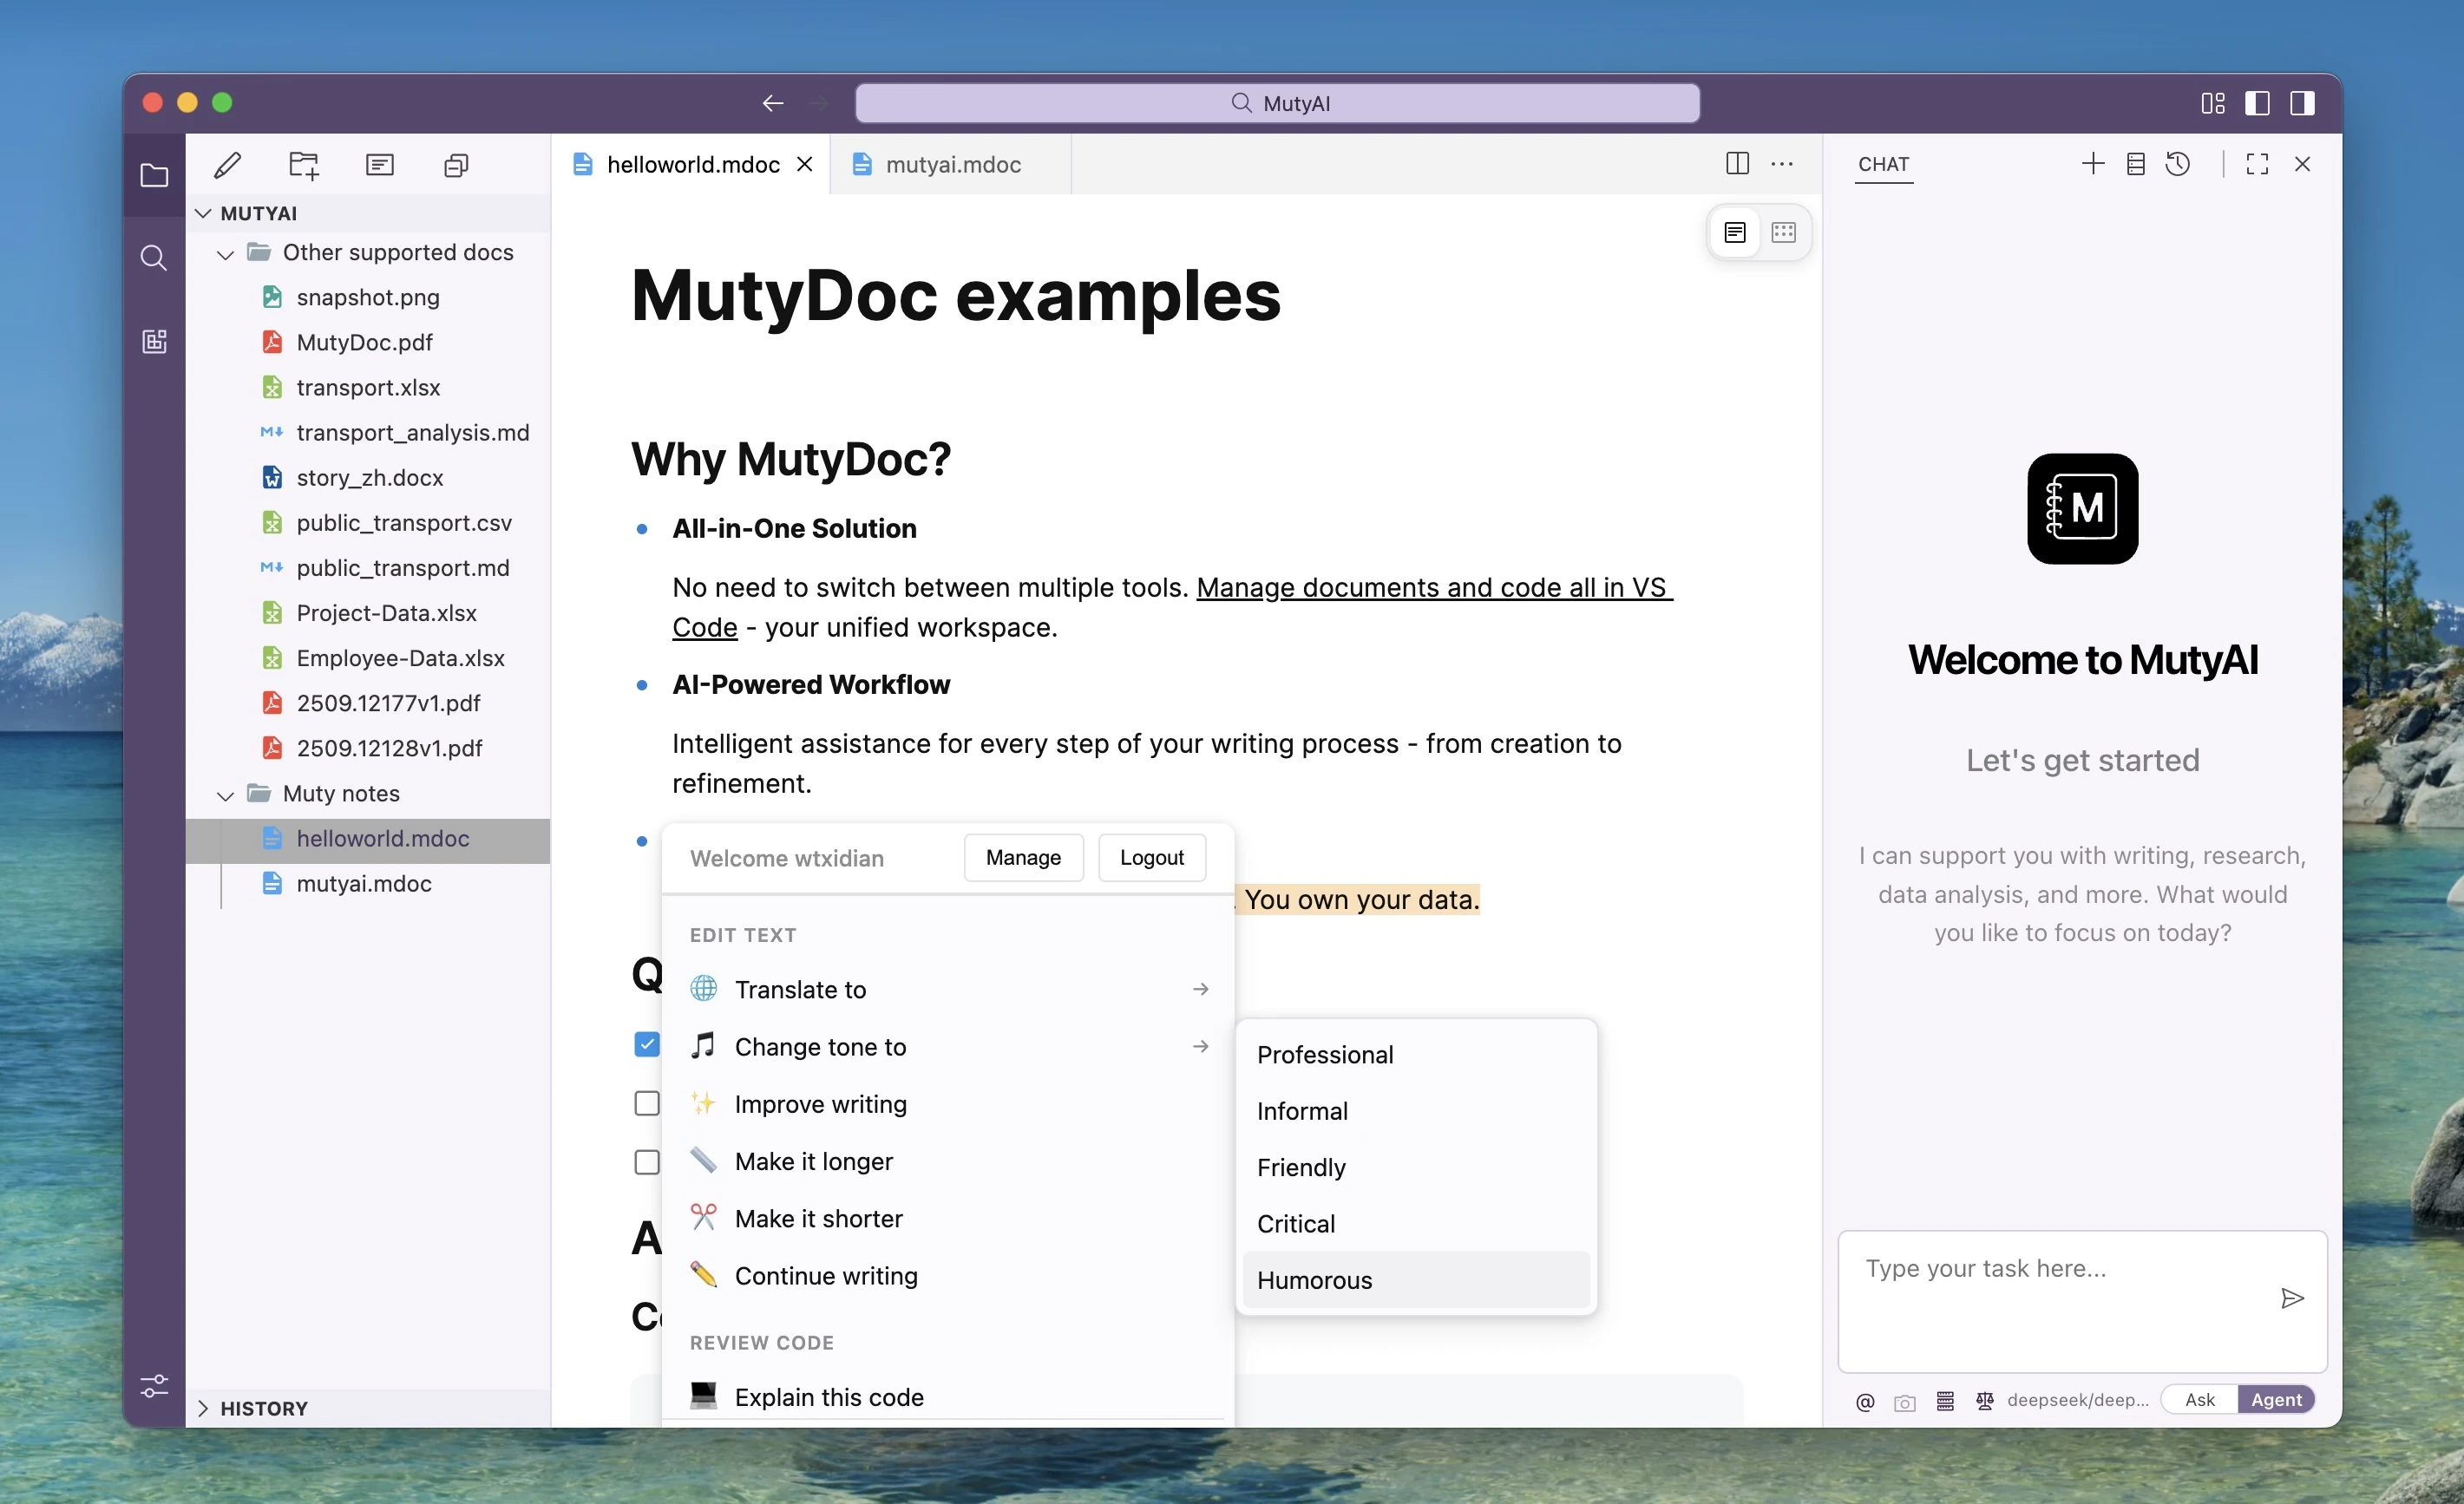Click the split editor icon
This screenshot has height=1504, width=2464.
(1737, 164)
